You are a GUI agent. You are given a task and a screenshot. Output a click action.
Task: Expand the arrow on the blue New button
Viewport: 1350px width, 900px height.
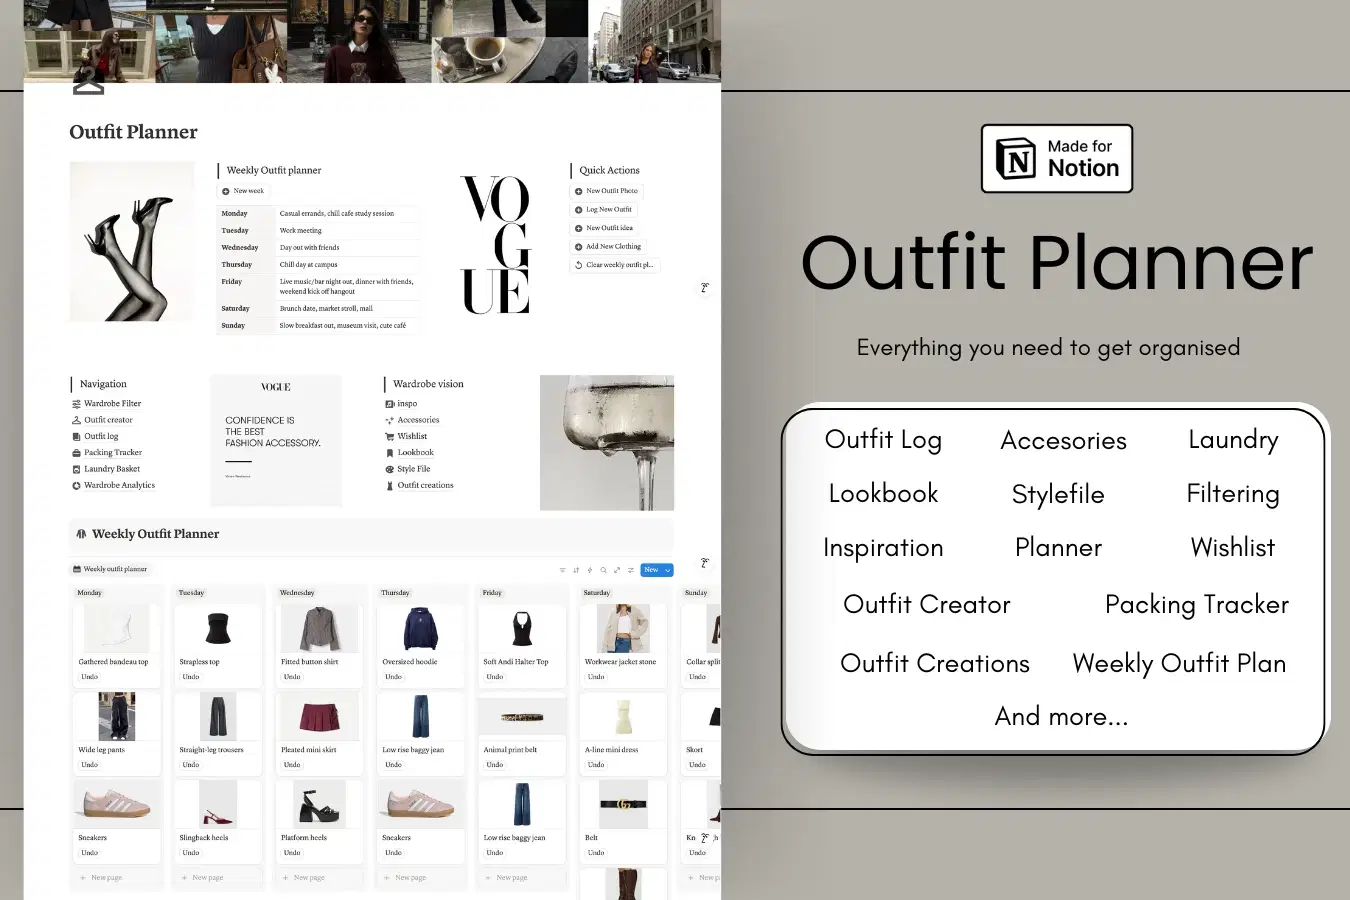tap(667, 570)
